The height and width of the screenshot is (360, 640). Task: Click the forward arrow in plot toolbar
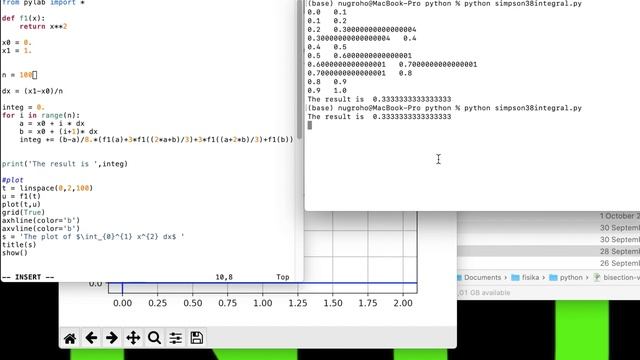click(112, 338)
